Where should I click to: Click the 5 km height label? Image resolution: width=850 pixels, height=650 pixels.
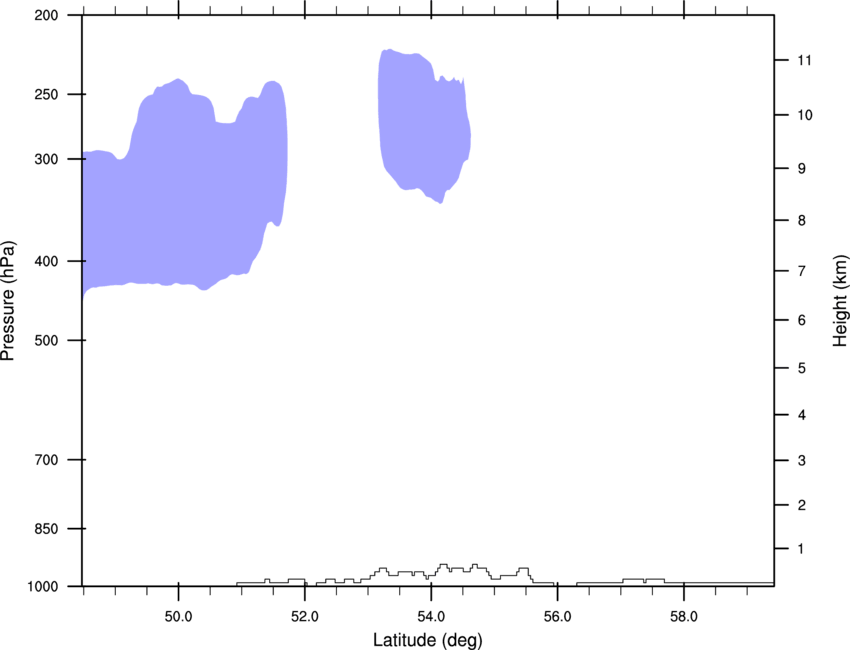pyautogui.click(x=802, y=368)
